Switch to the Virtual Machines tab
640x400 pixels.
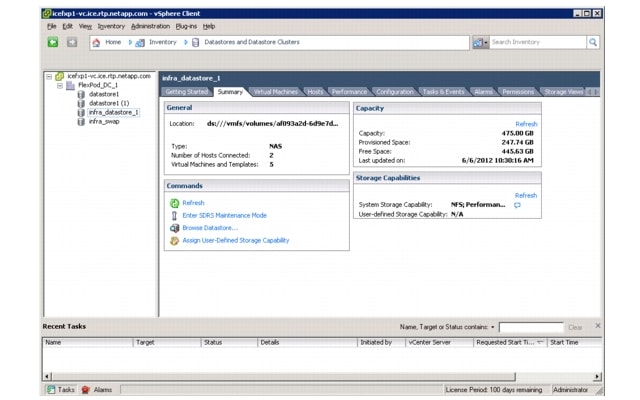(276, 92)
